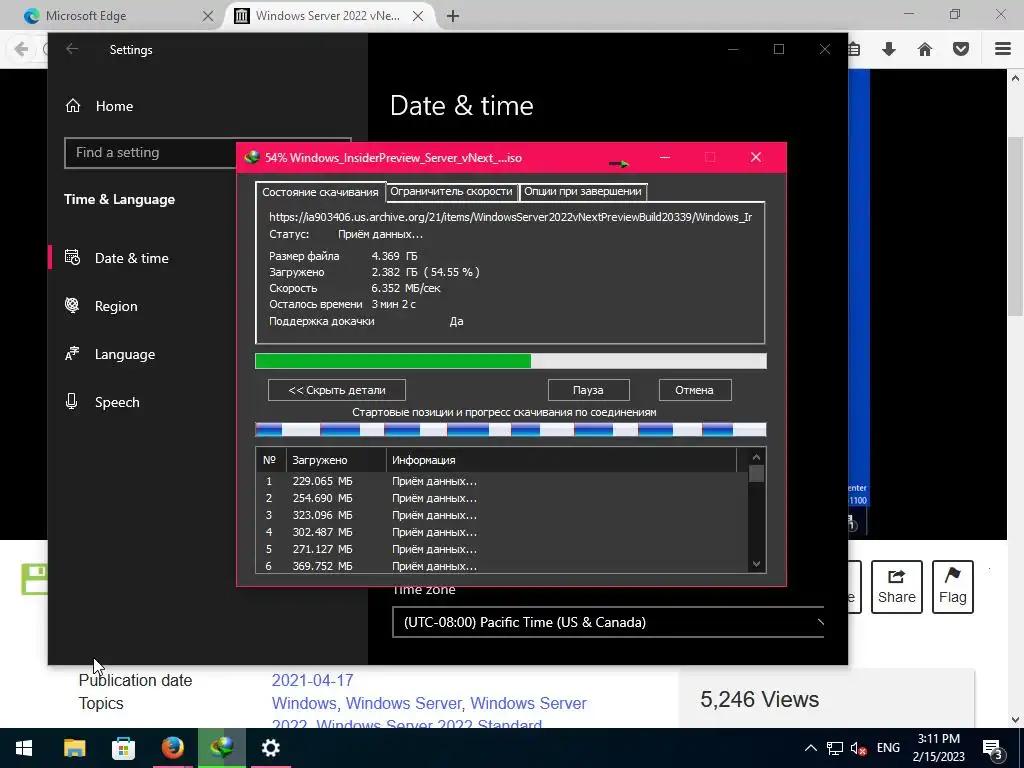Open Settings gear icon in taskbar
Image resolution: width=1024 pixels, height=768 pixels.
[270, 748]
